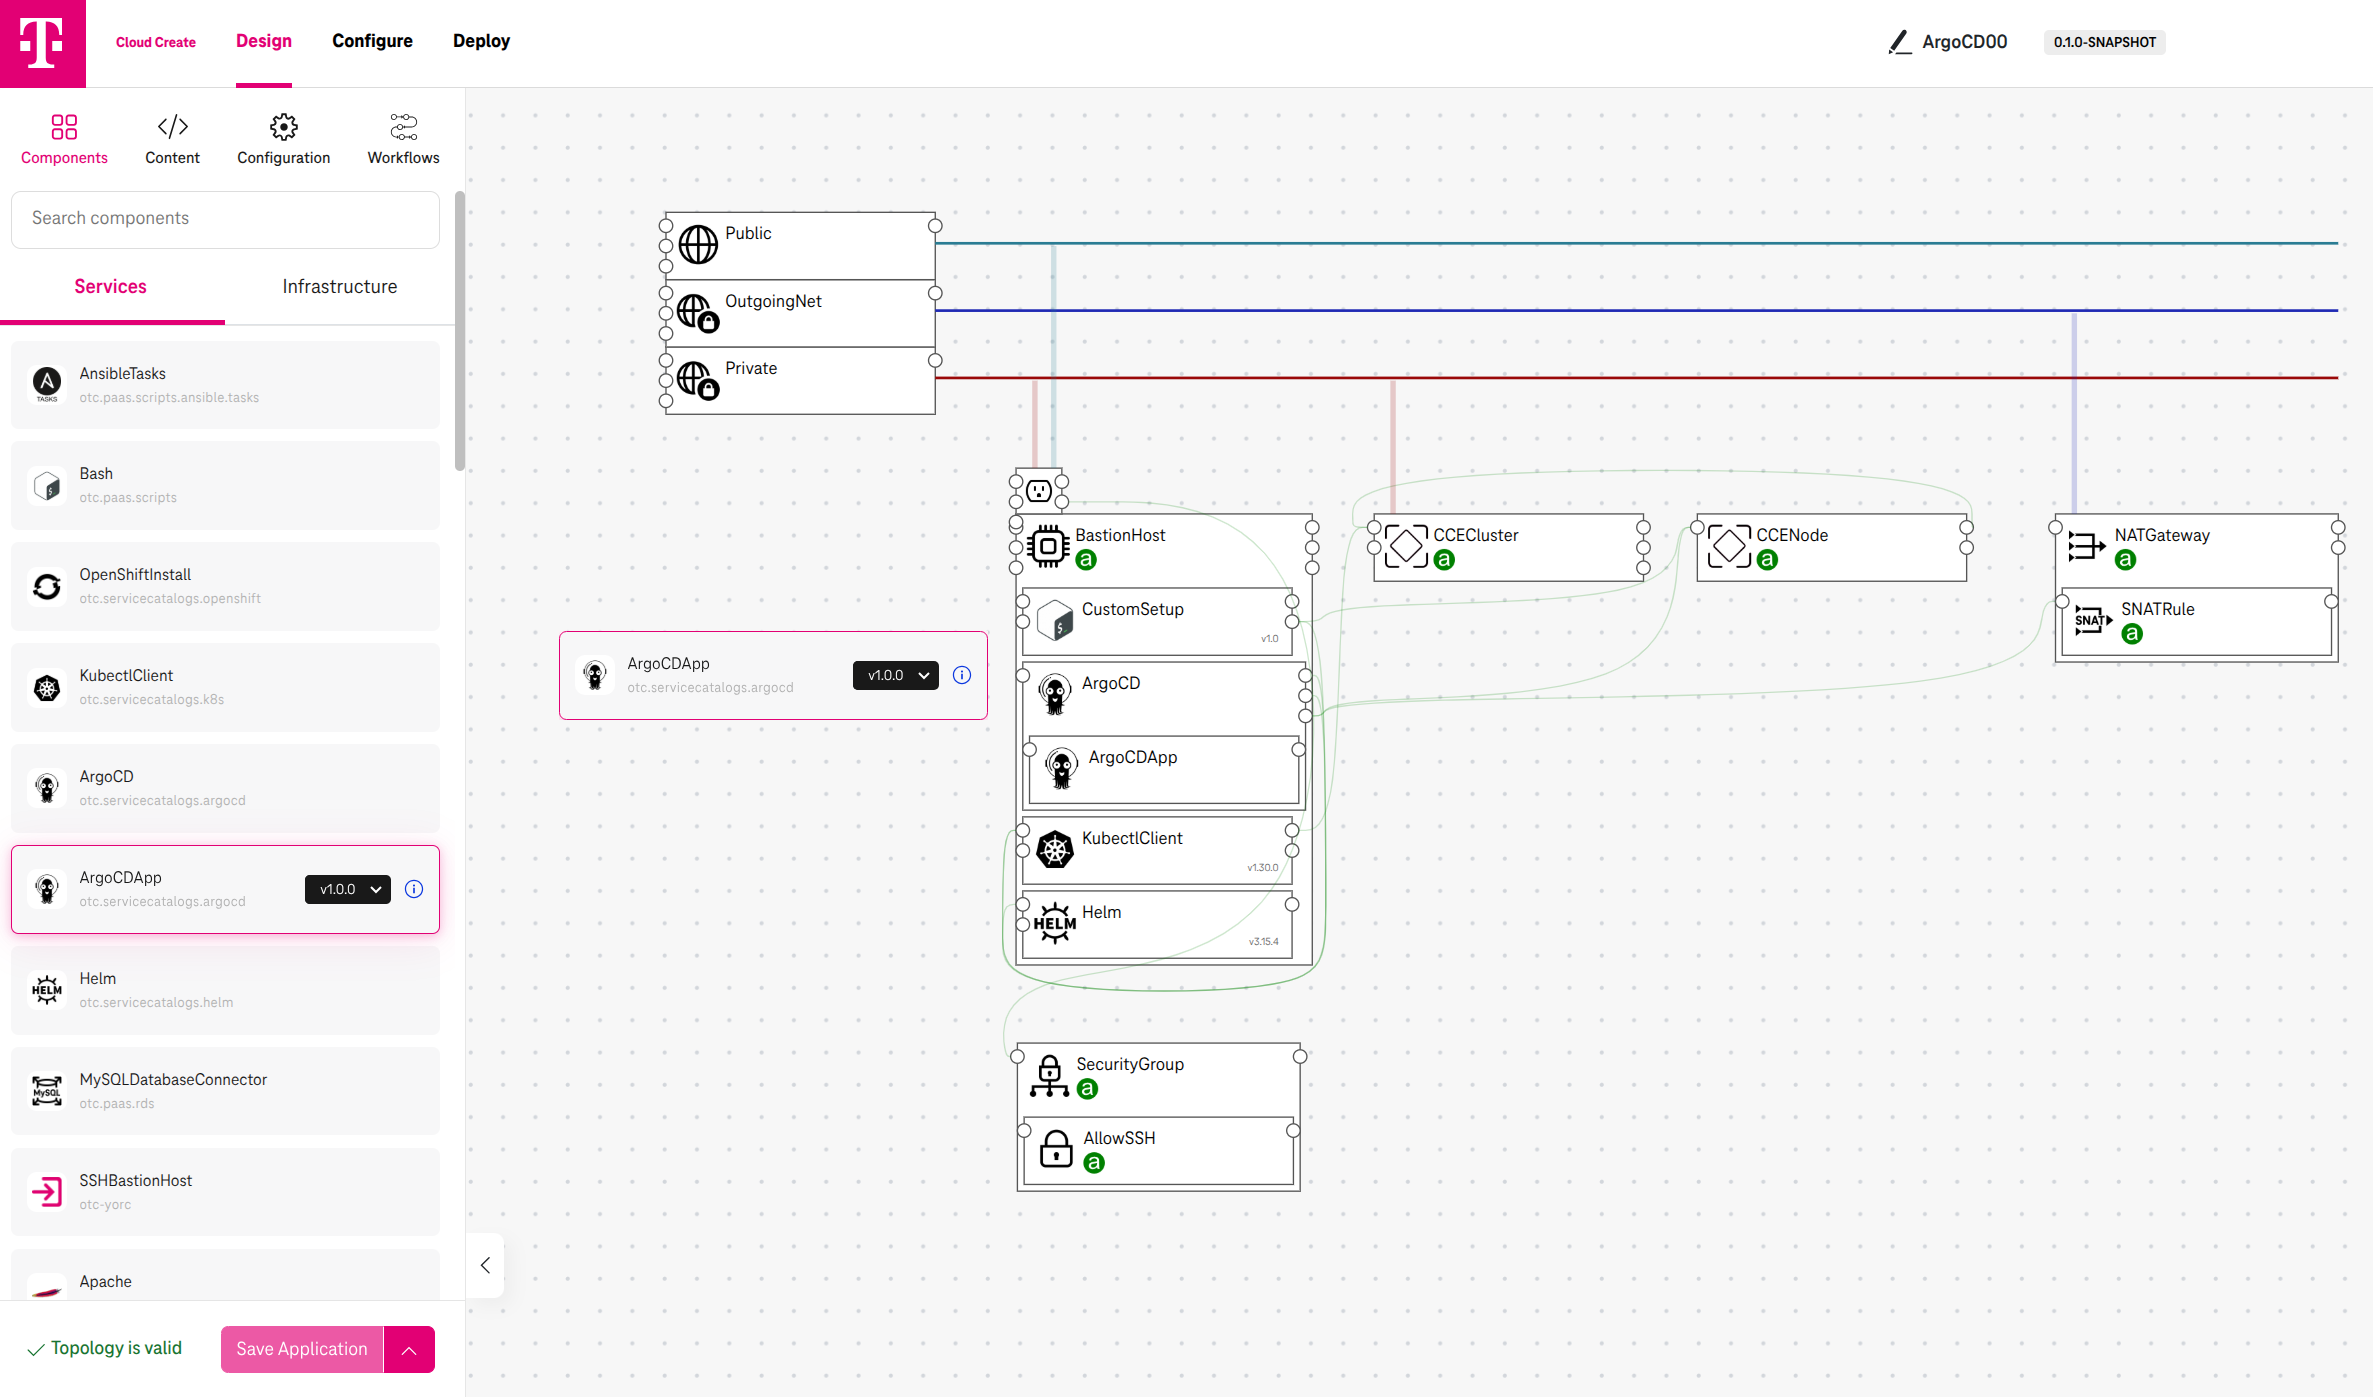The height and width of the screenshot is (1397, 2373).
Task: Click Helm v3.15.4 version label
Action: coord(1264,942)
